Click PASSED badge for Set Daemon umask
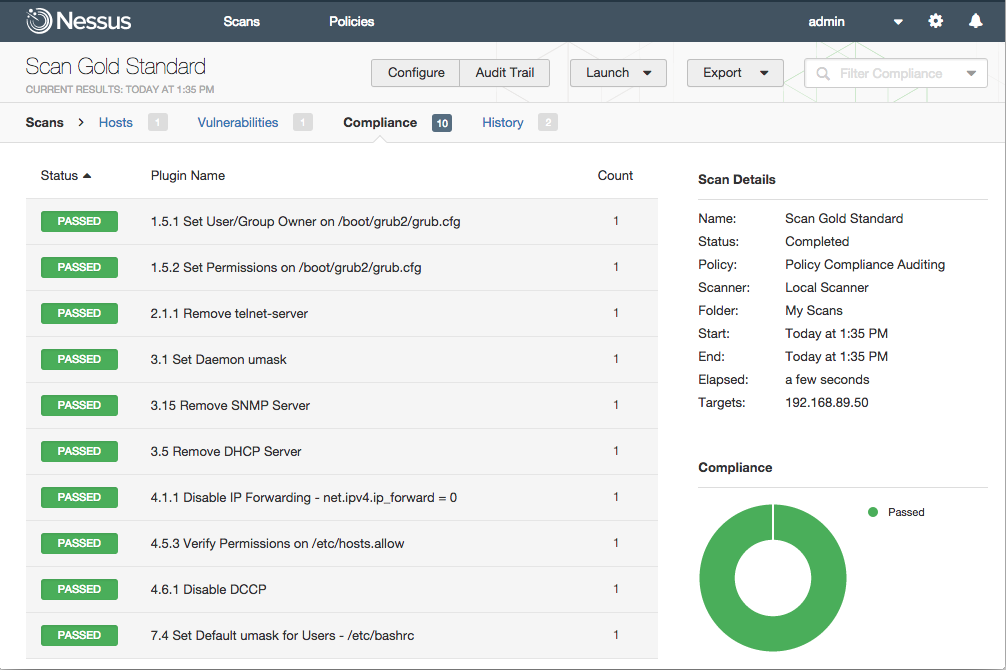The width and height of the screenshot is (1006, 670). pyautogui.click(x=80, y=359)
